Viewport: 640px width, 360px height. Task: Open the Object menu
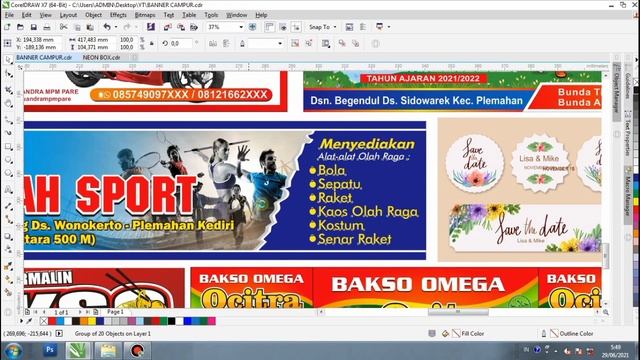(93, 15)
